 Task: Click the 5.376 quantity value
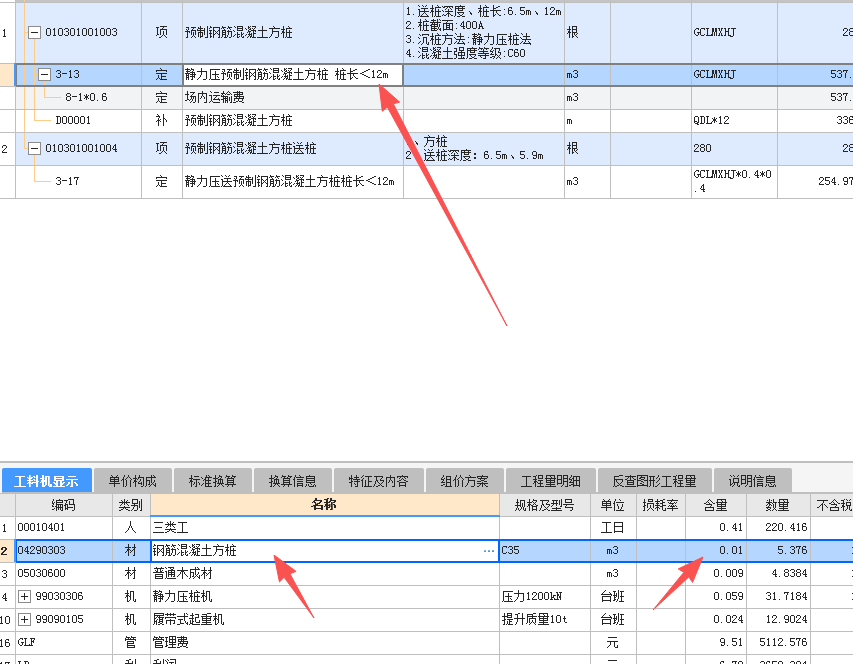[792, 550]
